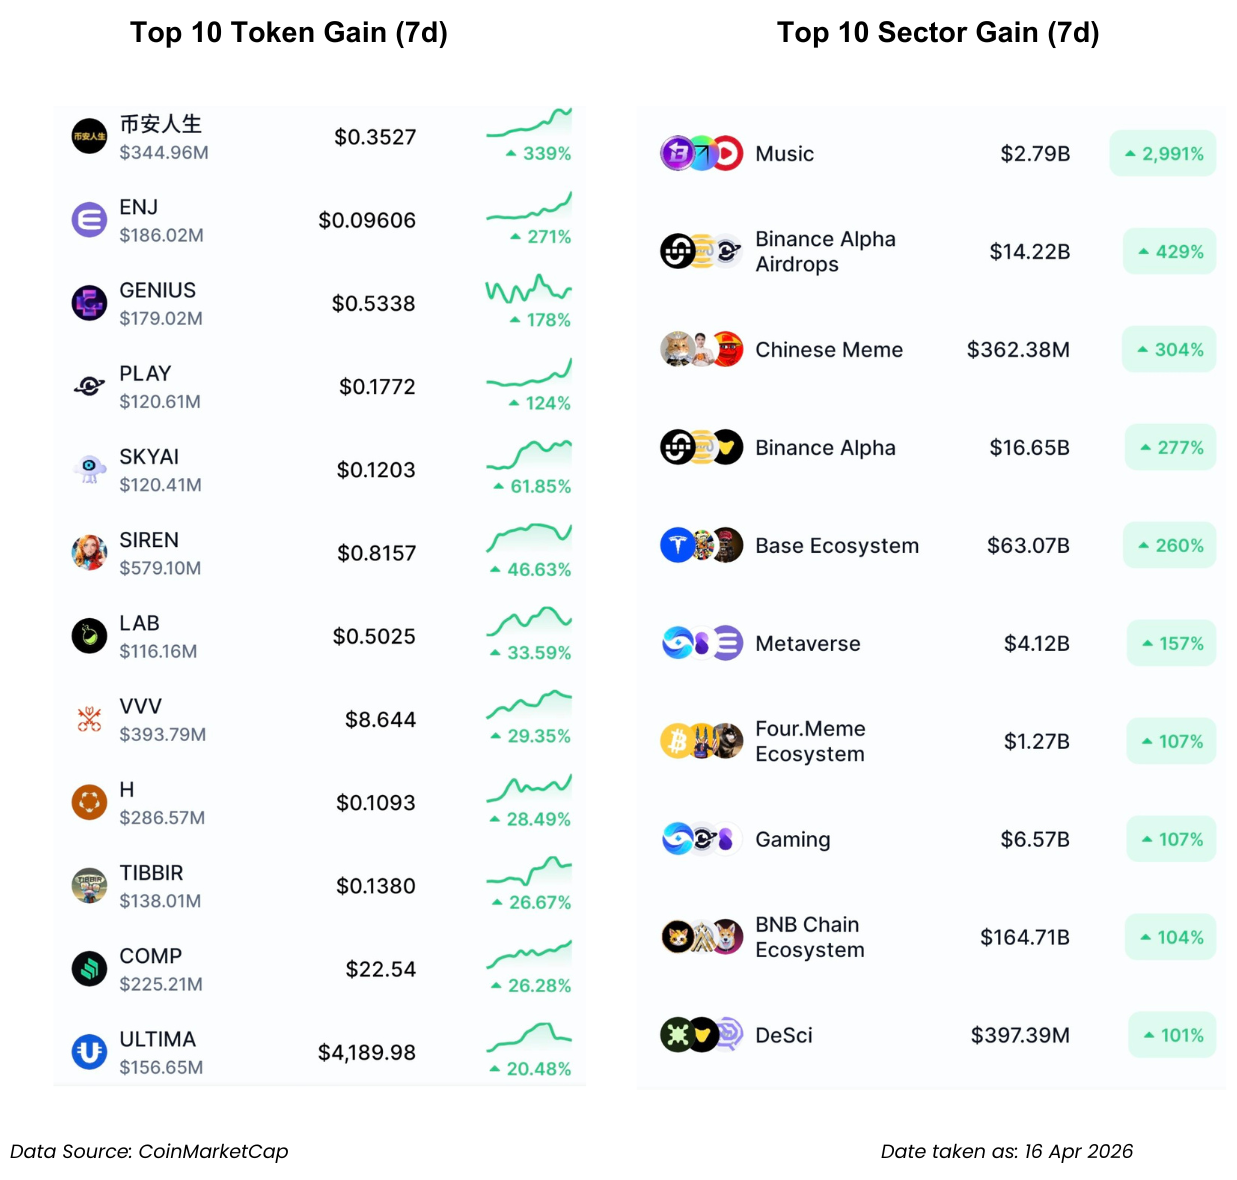This screenshot has width=1237, height=1180.
Task: Click the Metaverse sector icon group
Action: [x=701, y=643]
